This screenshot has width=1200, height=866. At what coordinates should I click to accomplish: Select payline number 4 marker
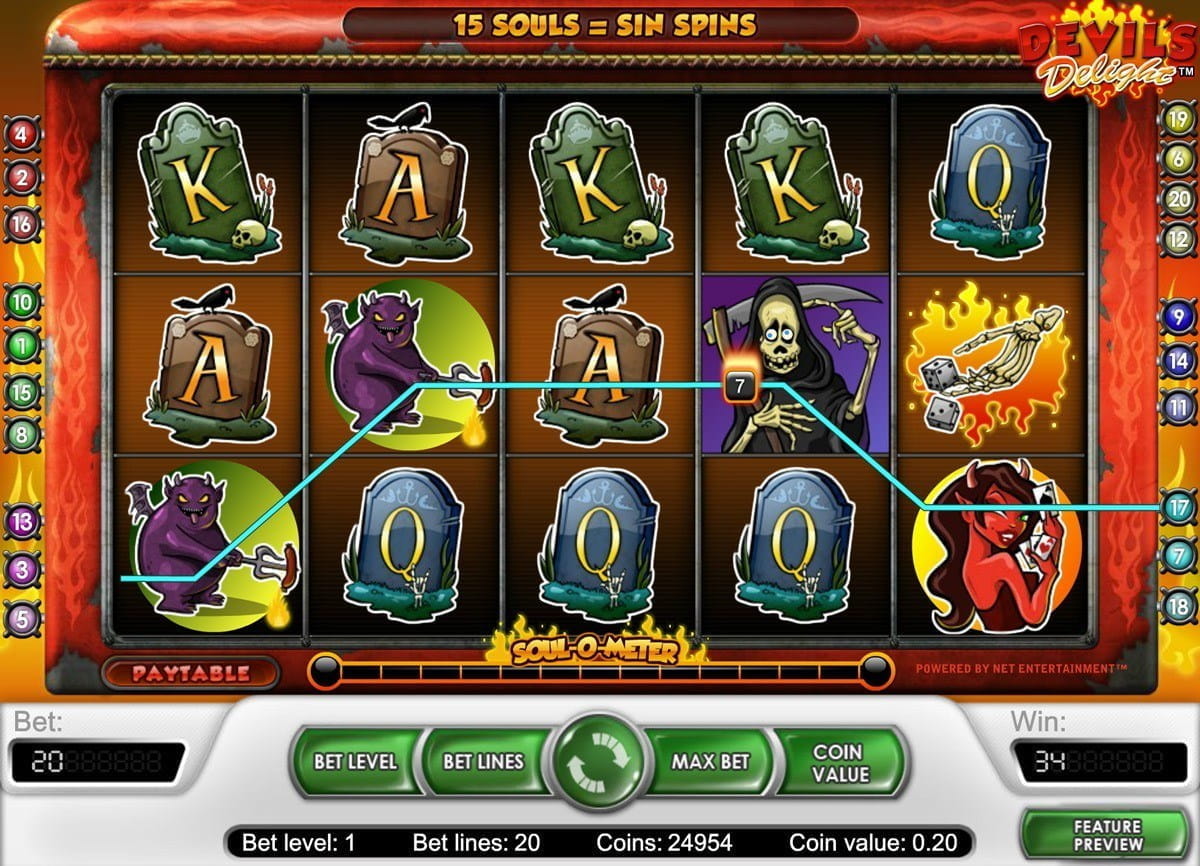(22, 133)
